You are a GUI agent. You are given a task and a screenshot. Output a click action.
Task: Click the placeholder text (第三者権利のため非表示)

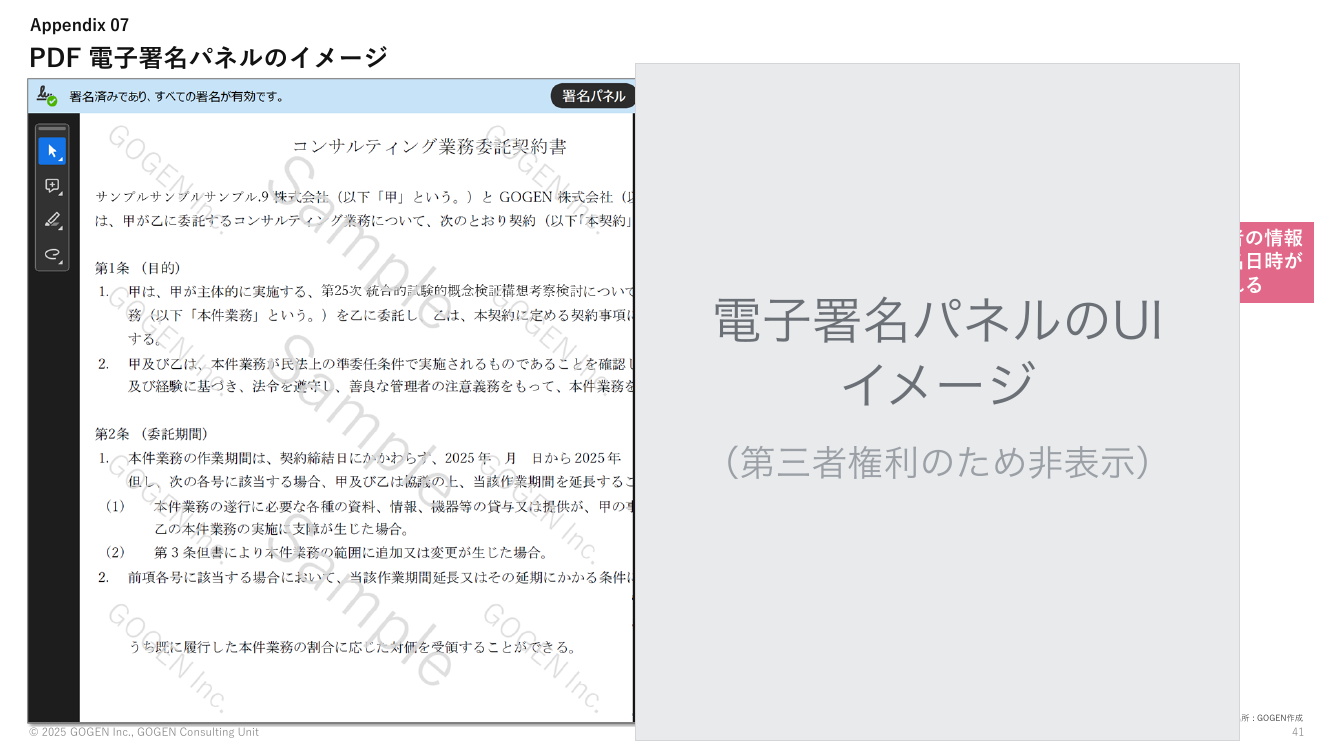937,462
